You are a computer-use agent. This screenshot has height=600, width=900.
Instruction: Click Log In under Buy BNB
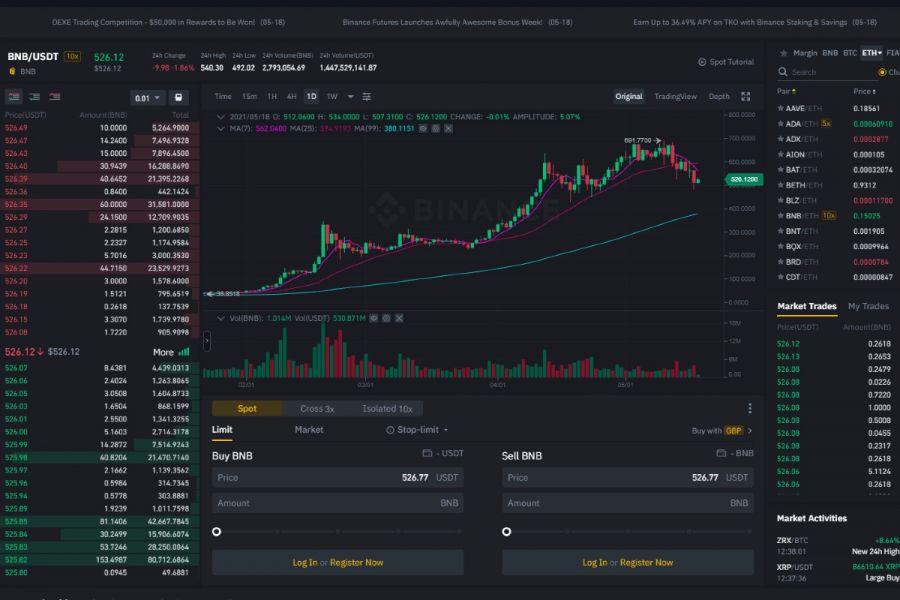click(305, 563)
